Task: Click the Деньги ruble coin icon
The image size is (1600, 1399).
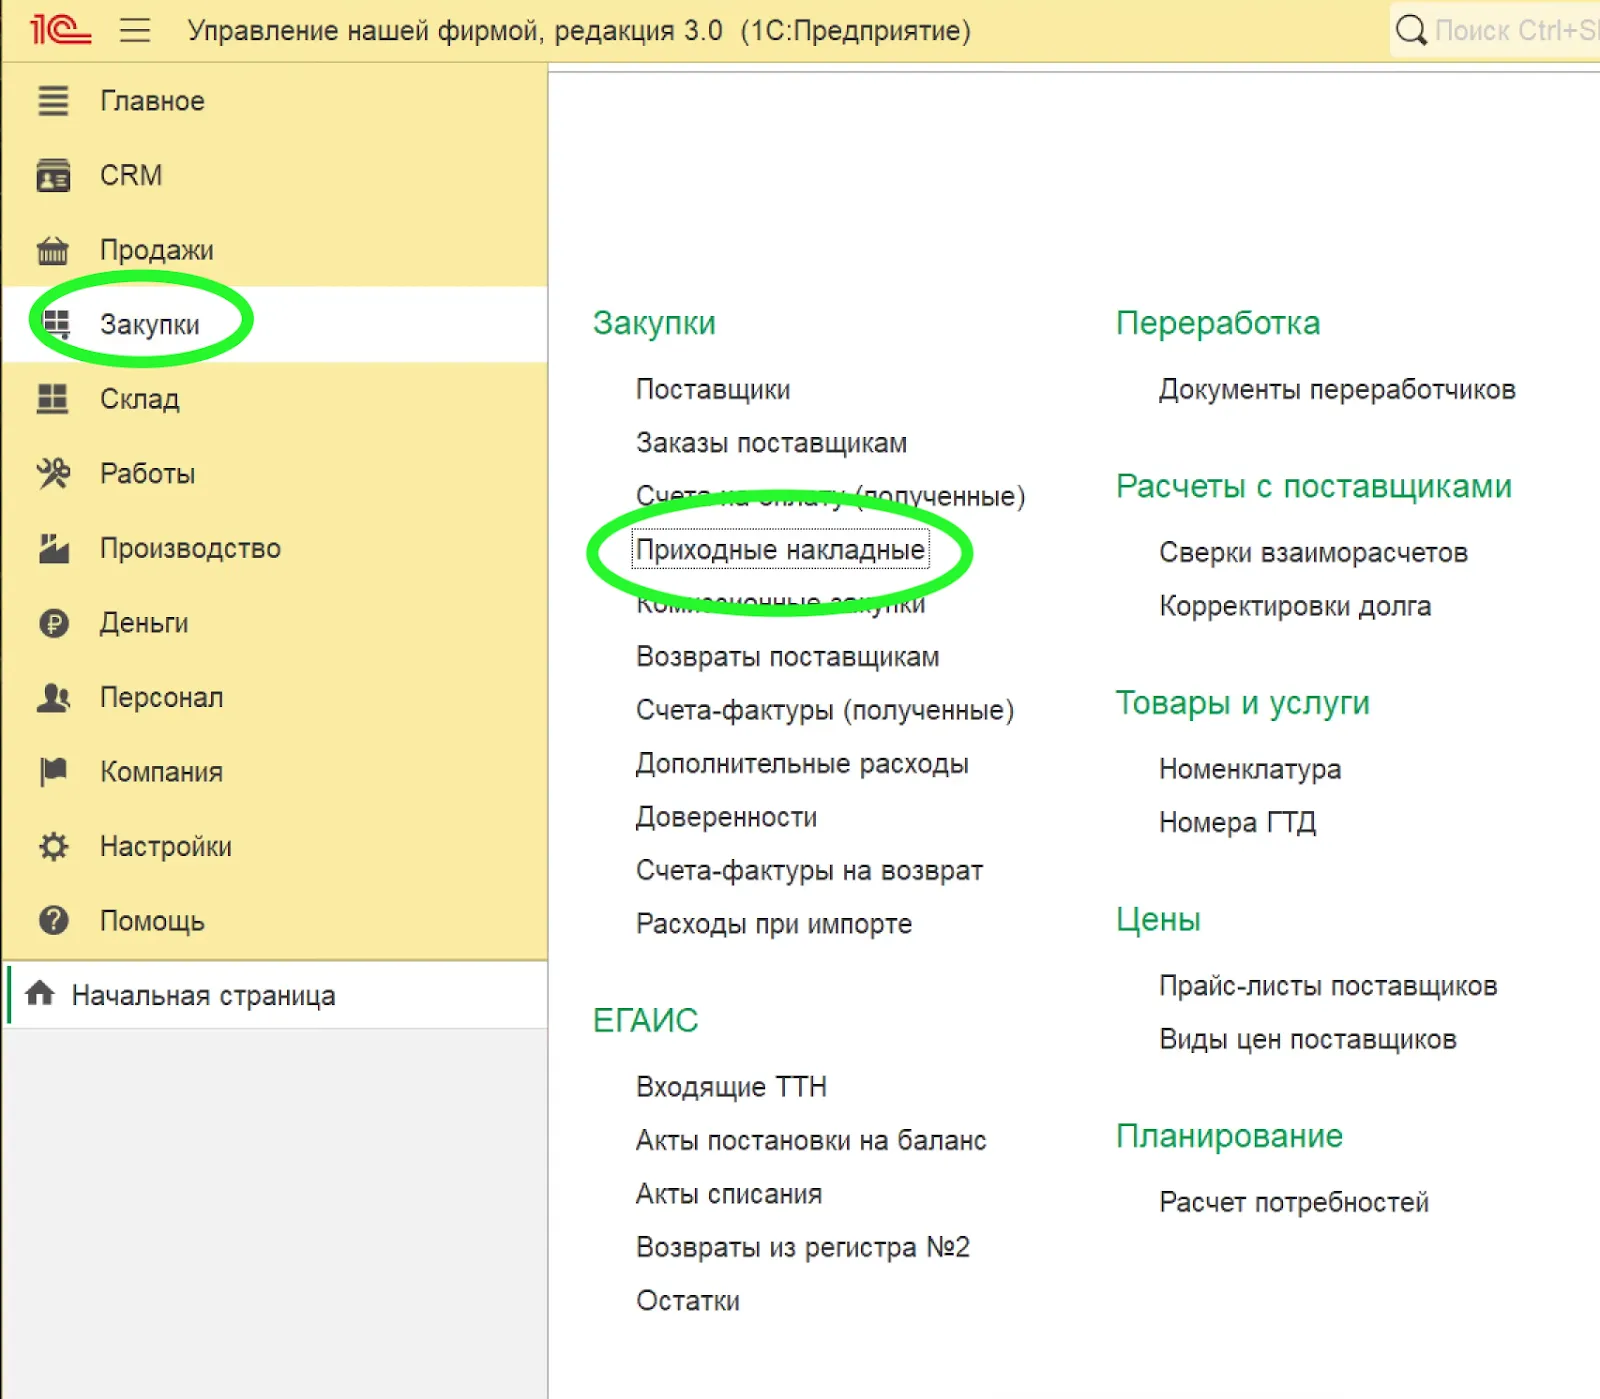Action: tap(53, 623)
